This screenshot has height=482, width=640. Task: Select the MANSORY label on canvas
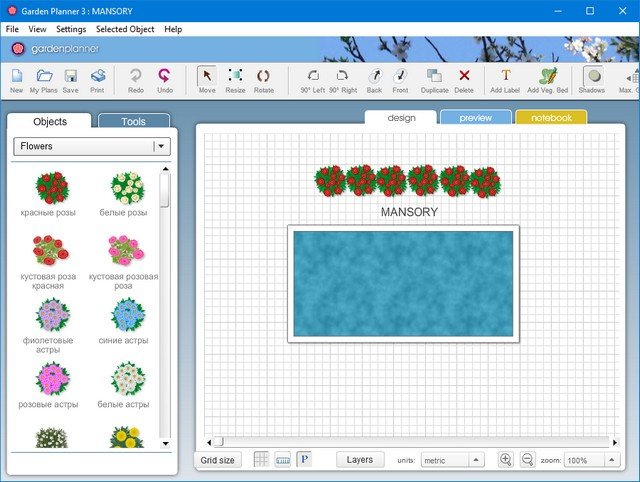point(409,212)
